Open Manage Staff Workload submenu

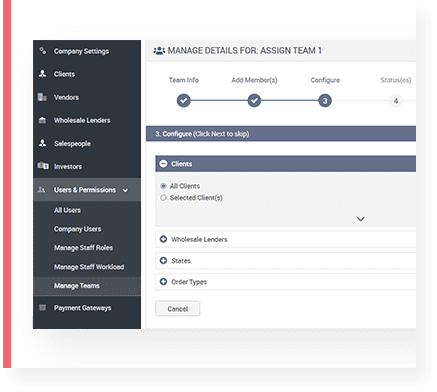coord(89,267)
